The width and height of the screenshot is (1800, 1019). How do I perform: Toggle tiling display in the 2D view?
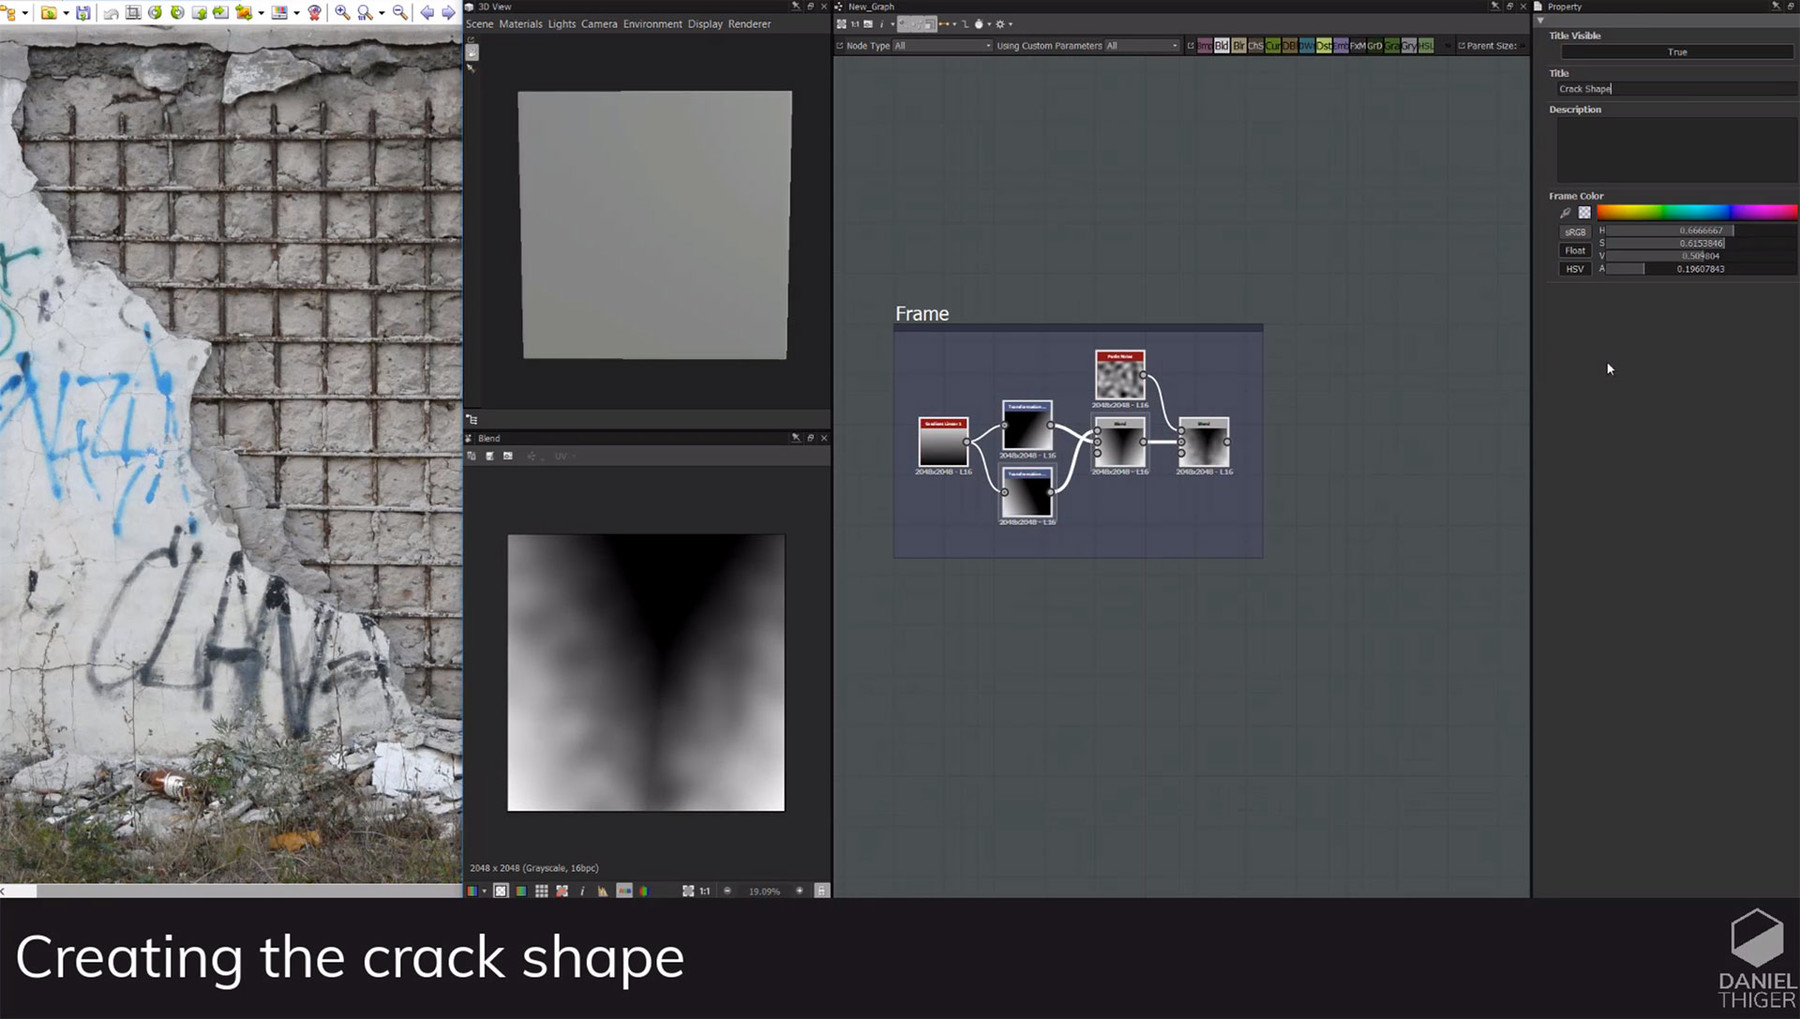coord(541,890)
